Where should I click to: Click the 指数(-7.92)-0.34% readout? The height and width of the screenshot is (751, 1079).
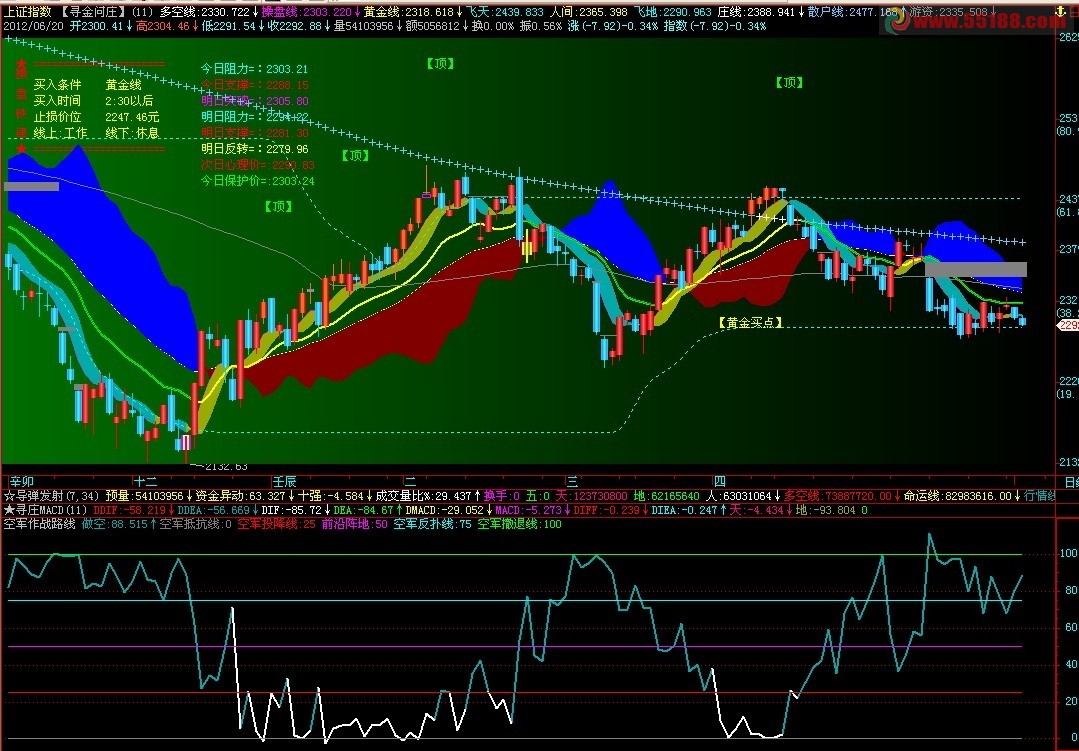[714, 26]
